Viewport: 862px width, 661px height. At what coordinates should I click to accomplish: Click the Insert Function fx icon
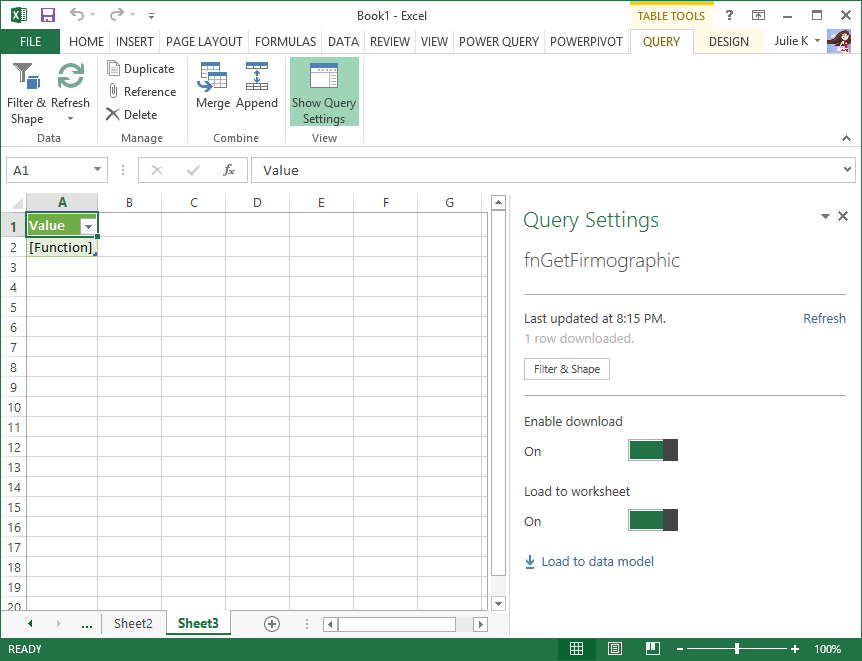(x=229, y=170)
